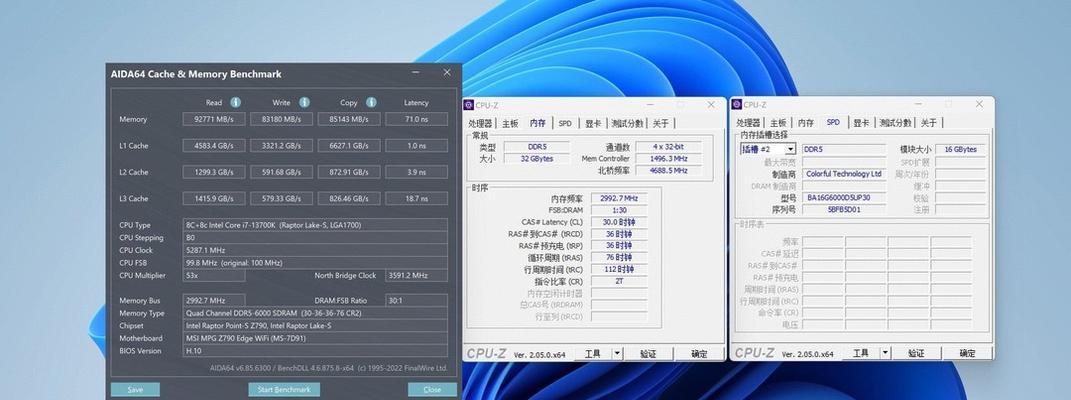Click the L2 Cache latency value 3.9 ns
The image size is (1071, 400).
tap(417, 173)
